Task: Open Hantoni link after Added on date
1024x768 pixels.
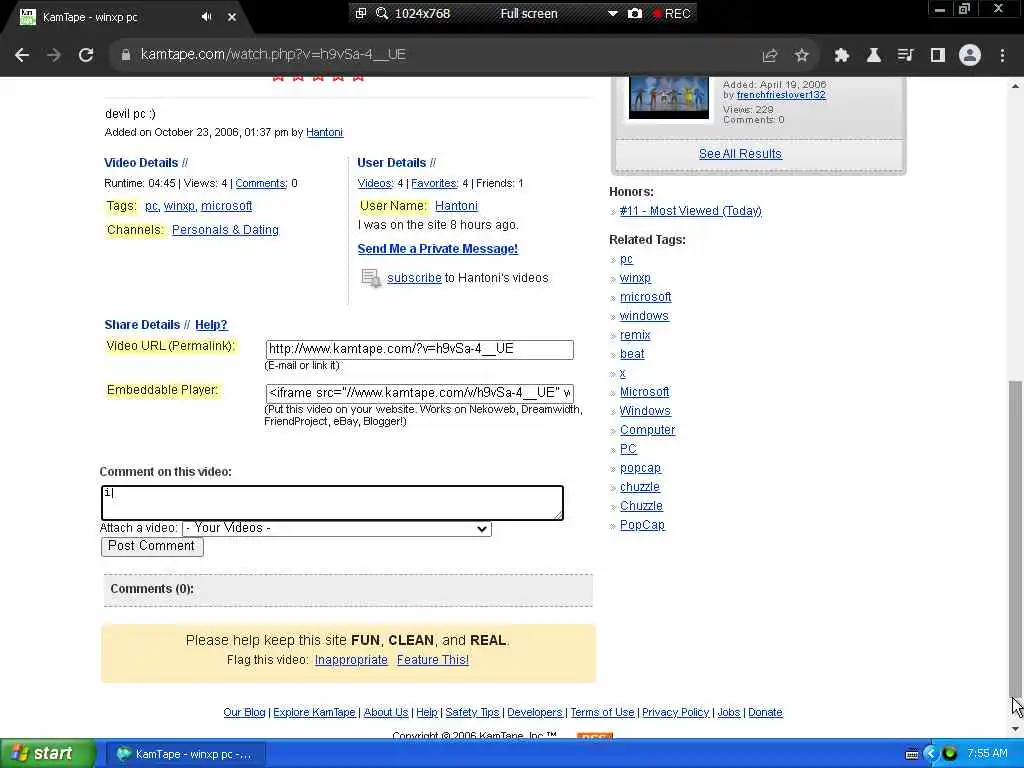Action: [x=325, y=133]
